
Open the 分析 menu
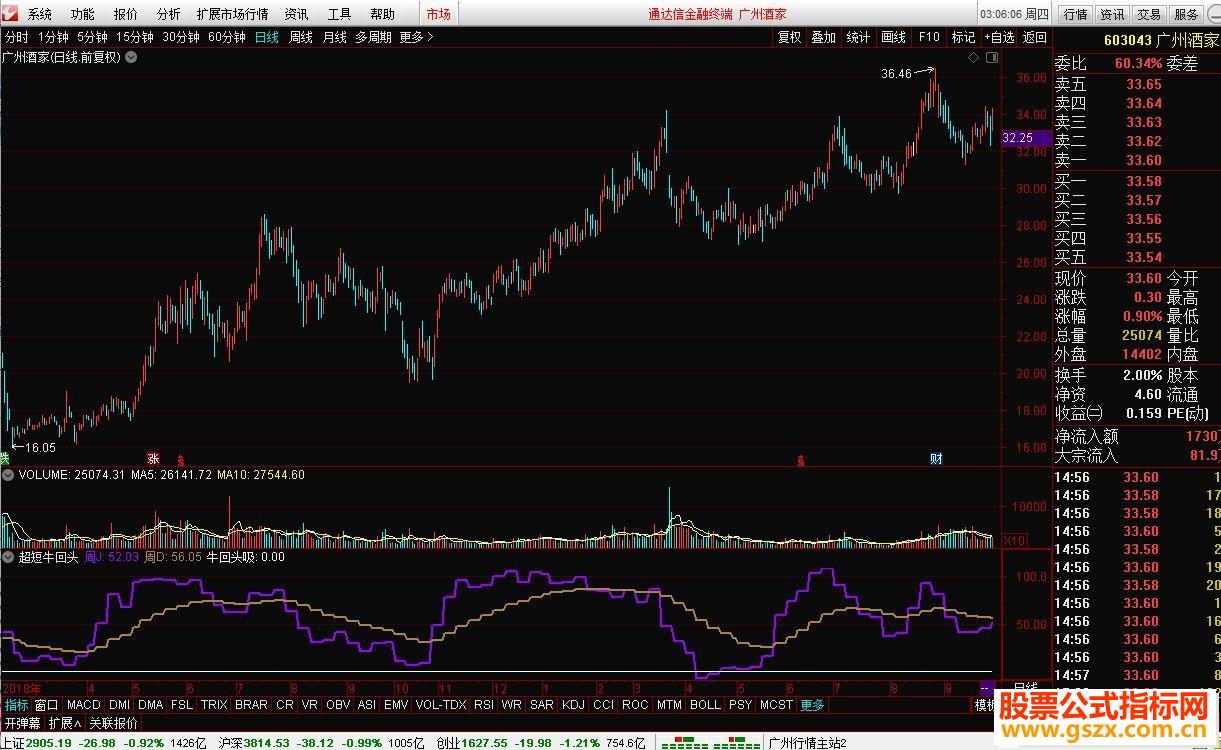point(169,14)
